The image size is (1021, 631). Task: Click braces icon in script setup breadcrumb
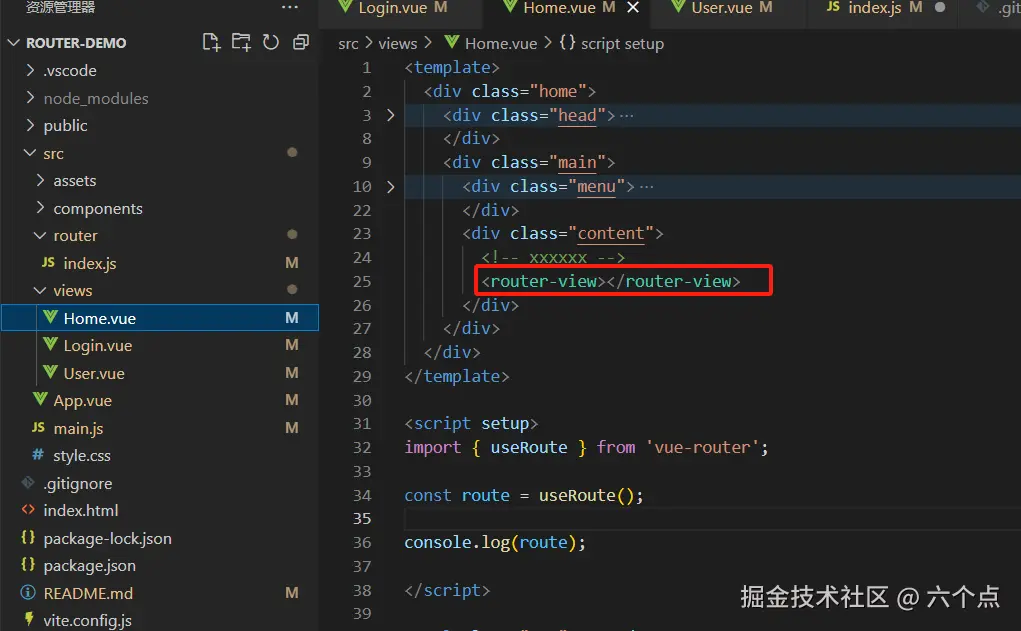tap(567, 43)
